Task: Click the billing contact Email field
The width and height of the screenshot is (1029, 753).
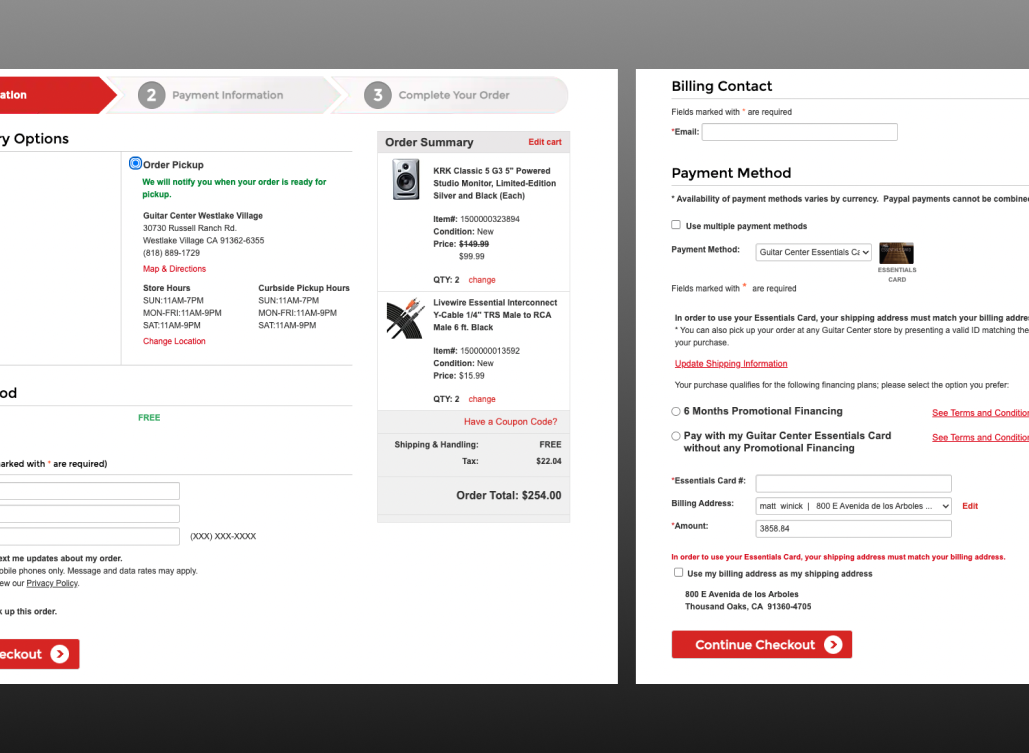Action: click(x=799, y=132)
